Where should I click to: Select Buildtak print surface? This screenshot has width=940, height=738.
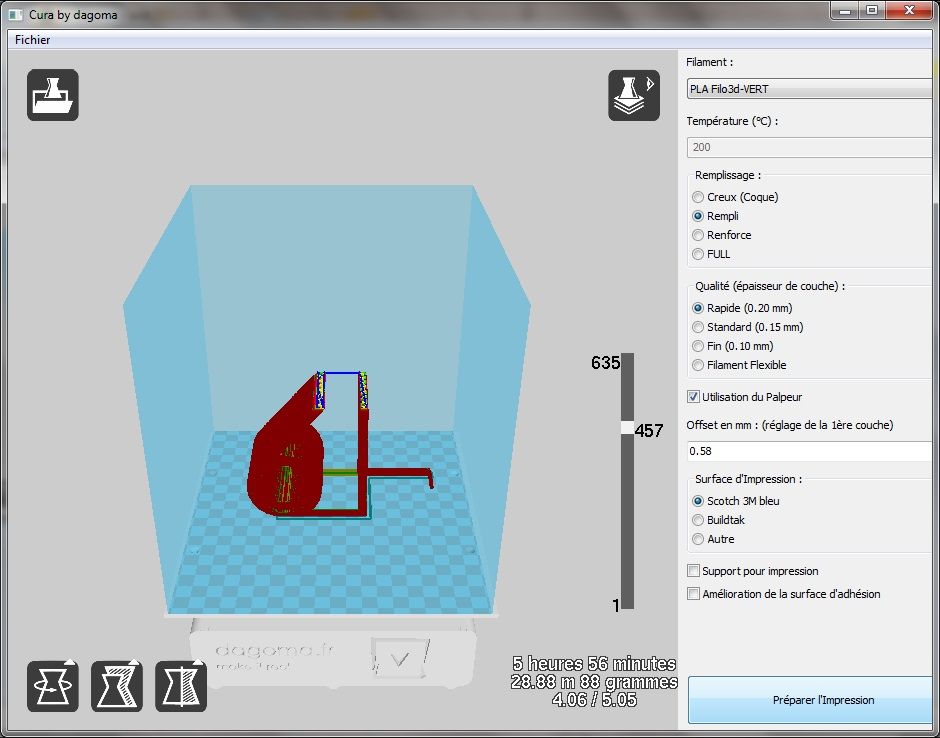pyautogui.click(x=719, y=520)
